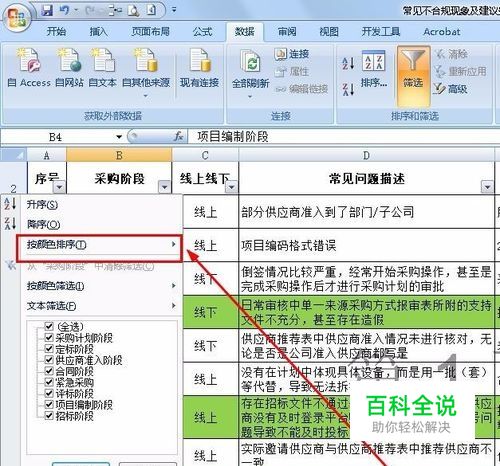Click the 编辑链接 edit links option
Image resolution: width=500 pixels, height=466 pixels.
click(x=301, y=89)
